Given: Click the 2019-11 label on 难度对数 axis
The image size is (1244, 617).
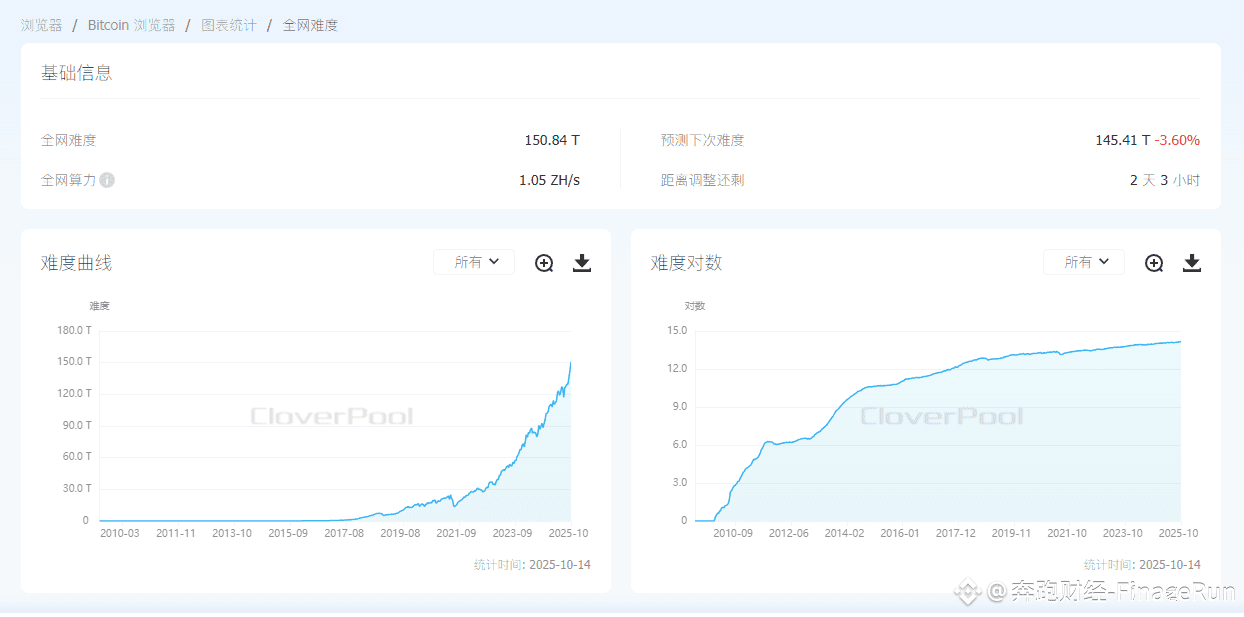Looking at the screenshot, I should coord(1011,533).
